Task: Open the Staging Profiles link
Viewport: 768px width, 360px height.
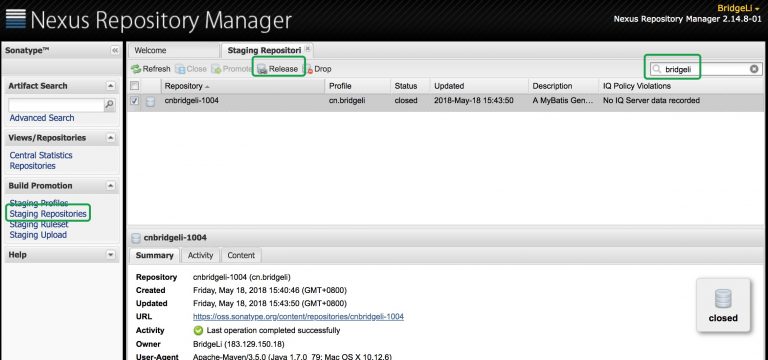Action: click(39, 203)
